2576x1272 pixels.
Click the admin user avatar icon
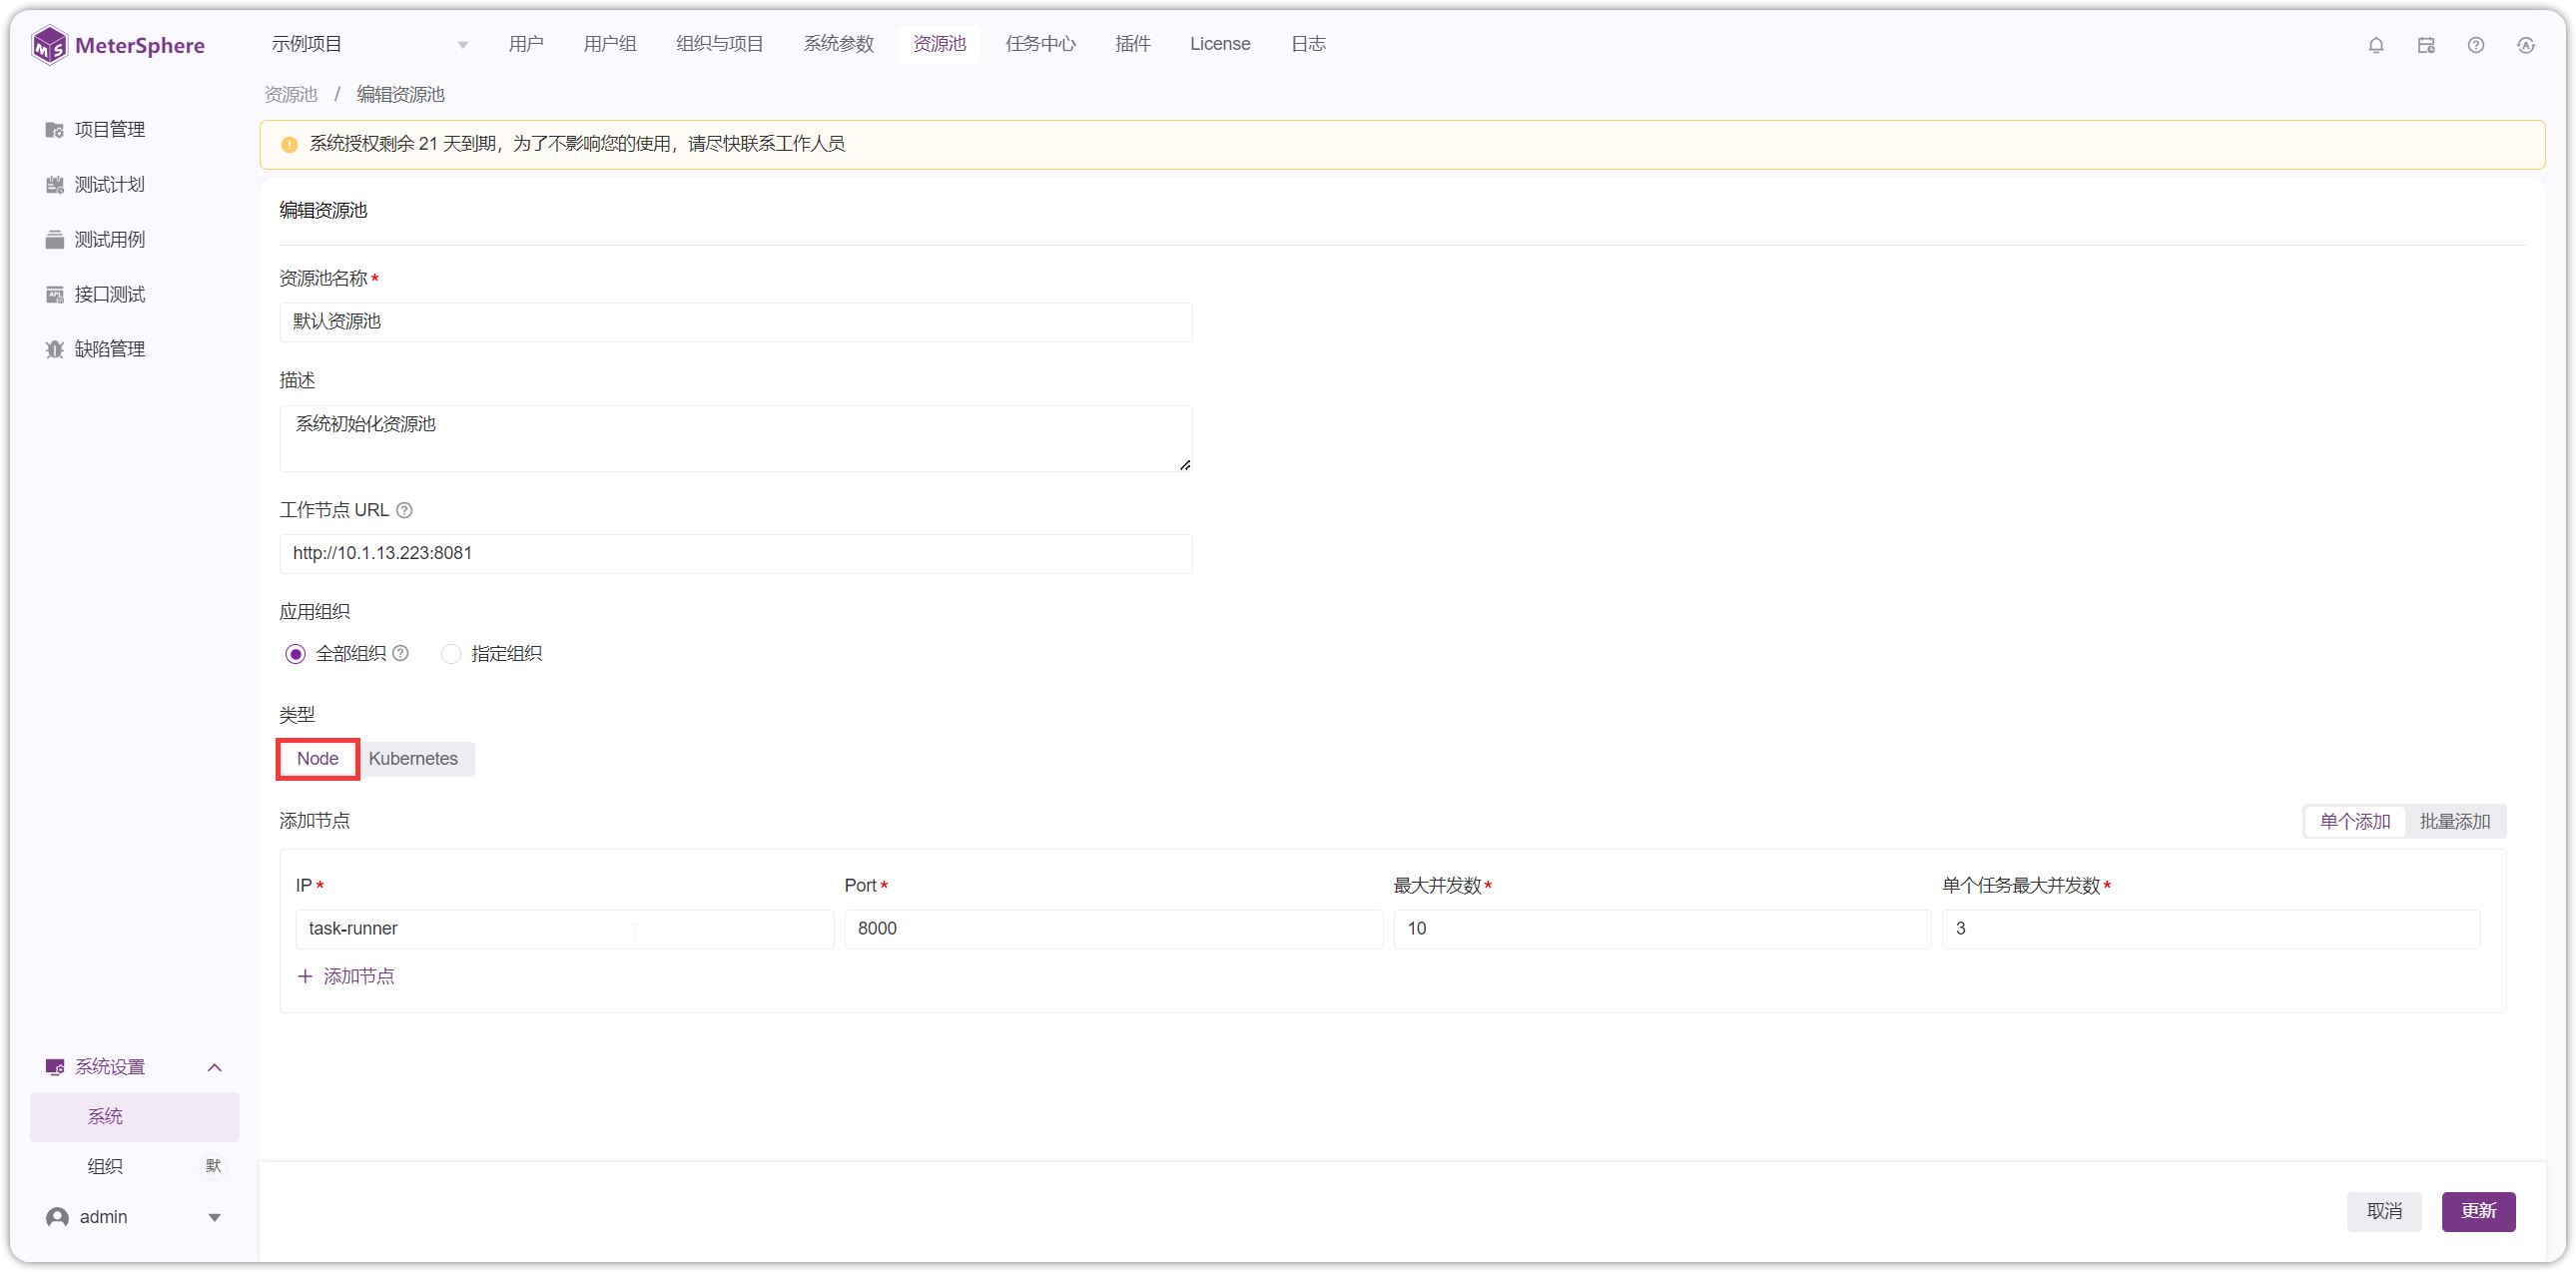pyautogui.click(x=58, y=1217)
